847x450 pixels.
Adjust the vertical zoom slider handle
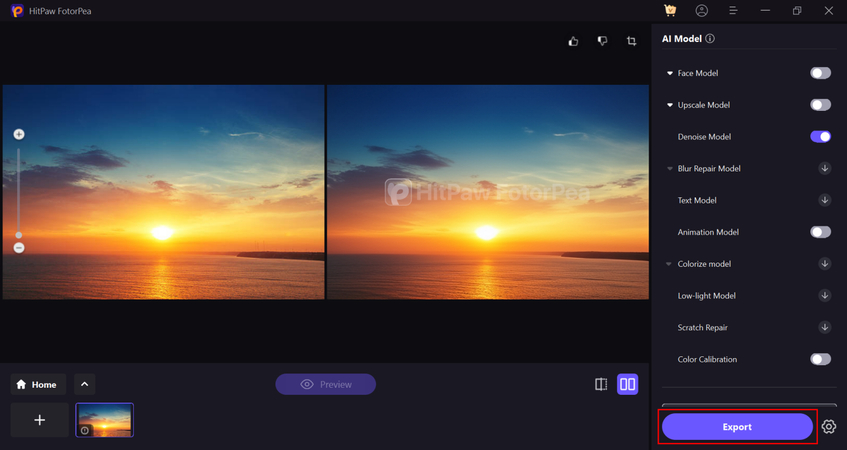(19, 235)
